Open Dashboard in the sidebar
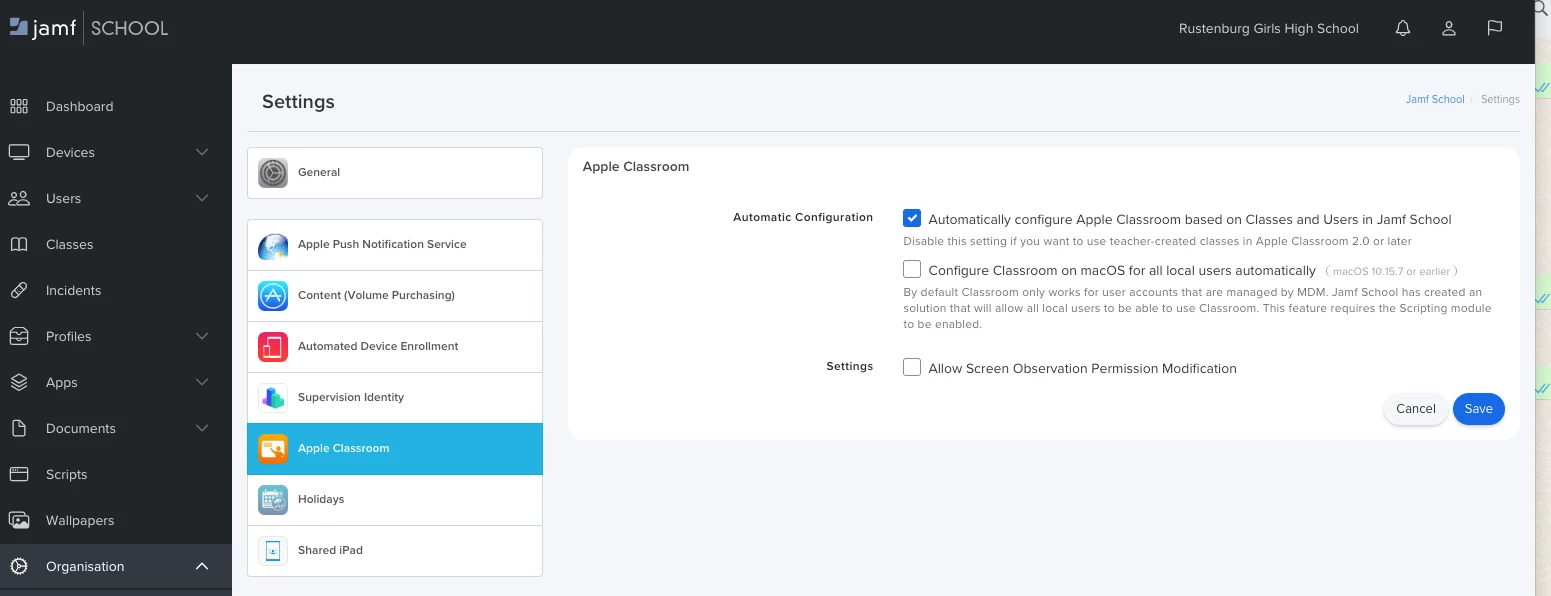Viewport: 1551px width, 596px height. (116, 106)
